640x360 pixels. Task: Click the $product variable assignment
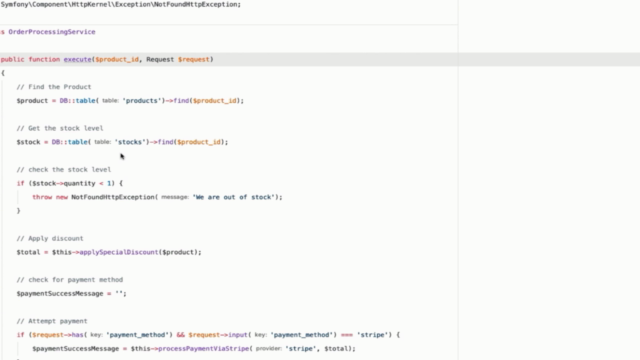tap(32, 101)
